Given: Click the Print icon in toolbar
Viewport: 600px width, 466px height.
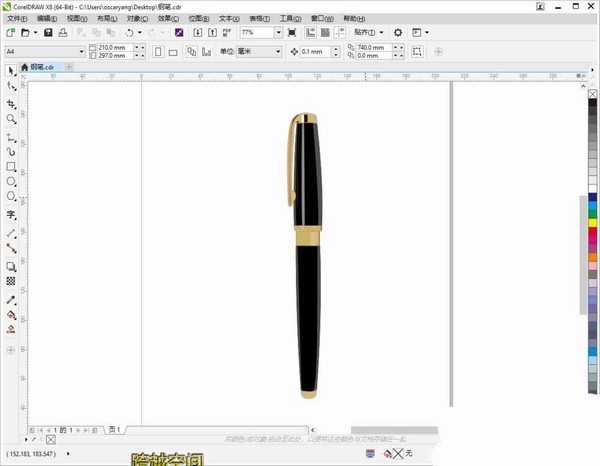Looking at the screenshot, I should pos(63,33).
